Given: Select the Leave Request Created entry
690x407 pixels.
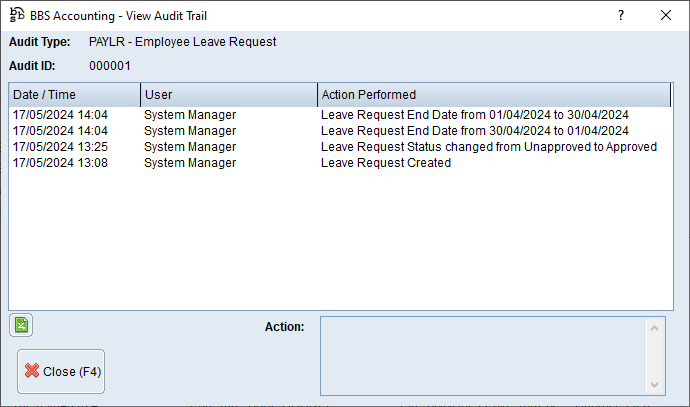Looking at the screenshot, I should [x=386, y=163].
